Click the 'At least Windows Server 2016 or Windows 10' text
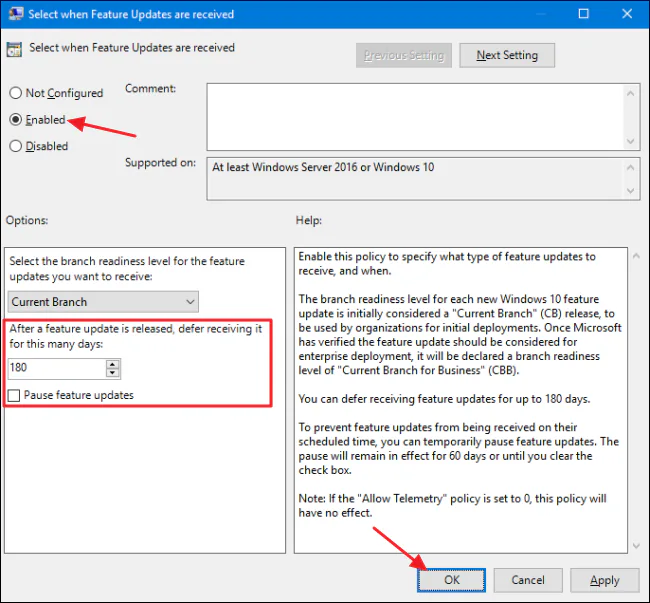650x603 pixels. tap(323, 167)
